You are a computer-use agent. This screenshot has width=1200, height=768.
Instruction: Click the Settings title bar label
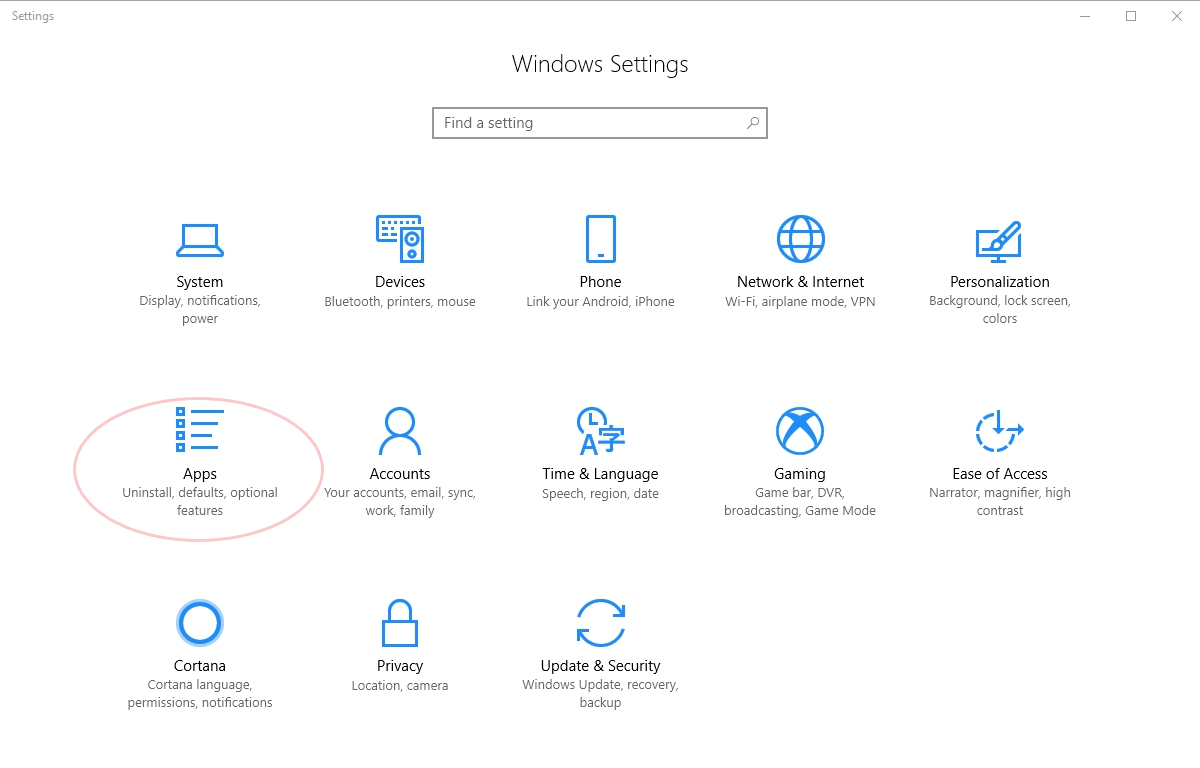pyautogui.click(x=33, y=16)
